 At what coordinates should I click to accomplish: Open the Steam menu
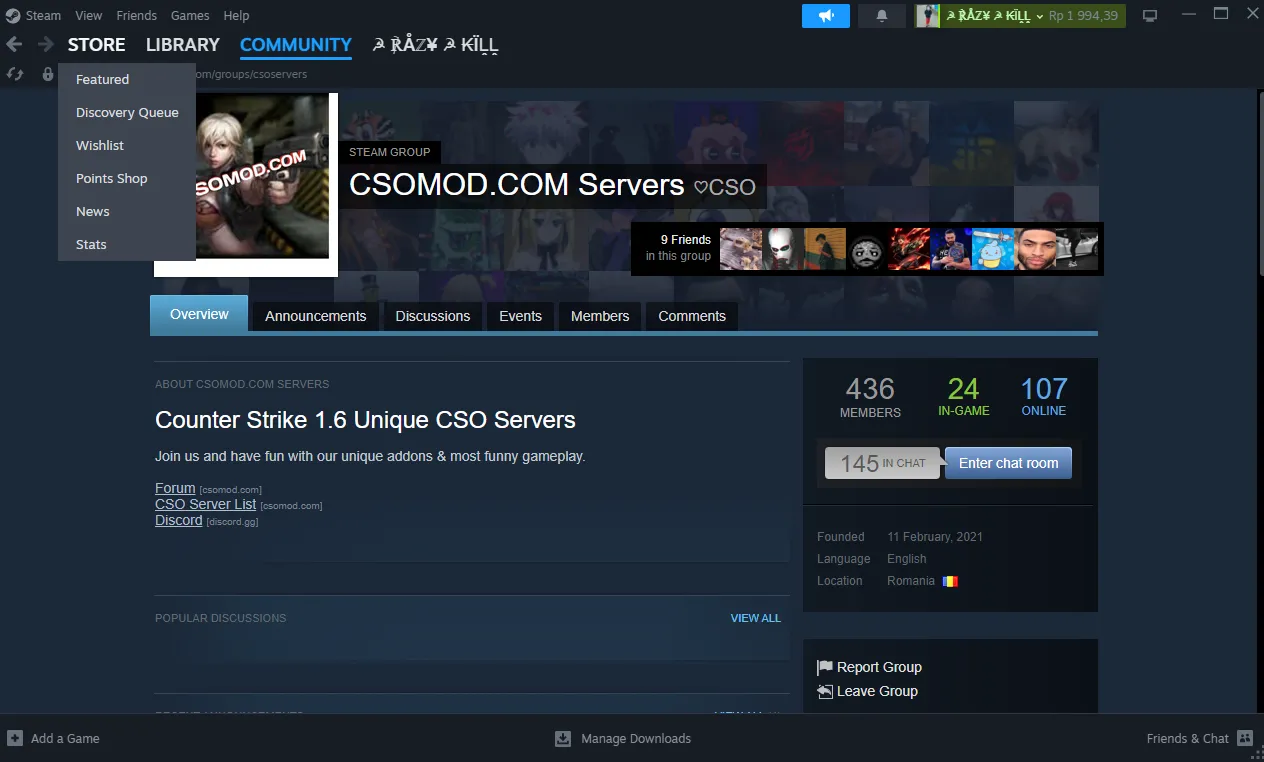pyautogui.click(x=43, y=15)
